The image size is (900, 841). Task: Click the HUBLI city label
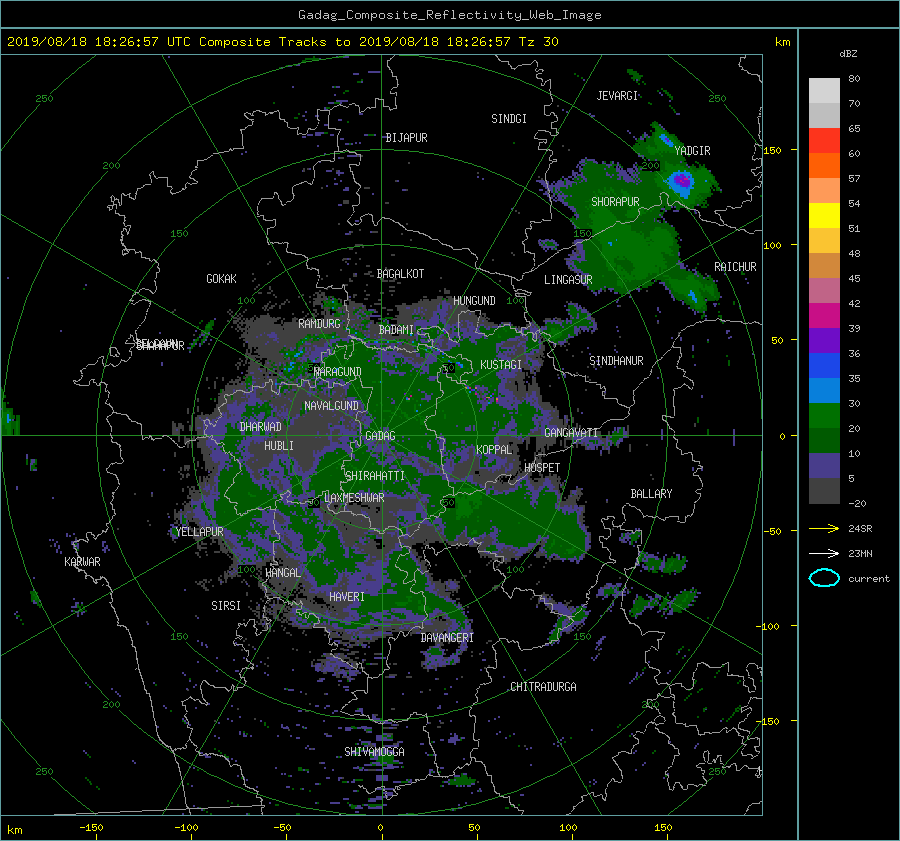point(279,446)
